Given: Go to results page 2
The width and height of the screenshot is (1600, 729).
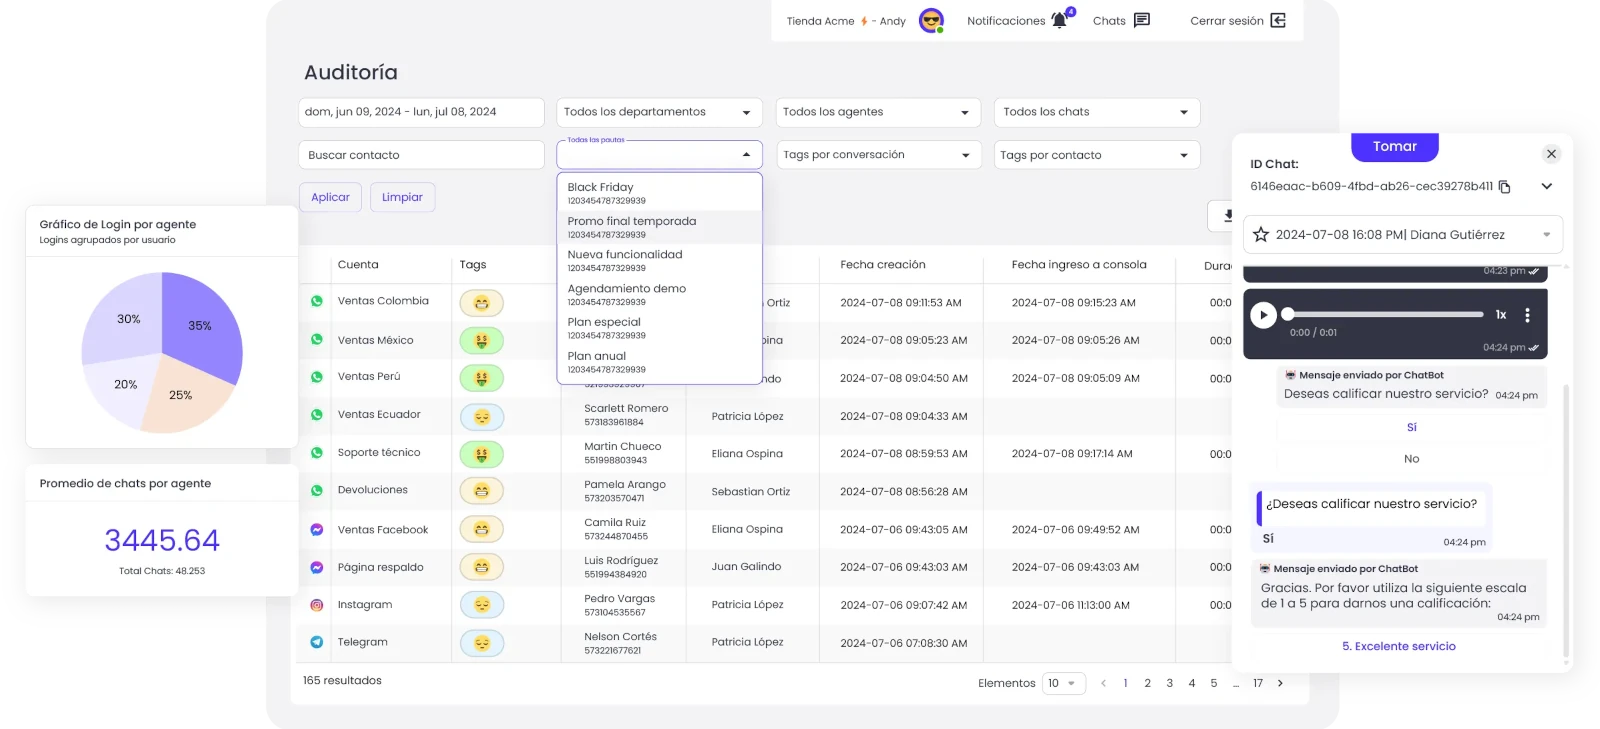Looking at the screenshot, I should pos(1147,684).
